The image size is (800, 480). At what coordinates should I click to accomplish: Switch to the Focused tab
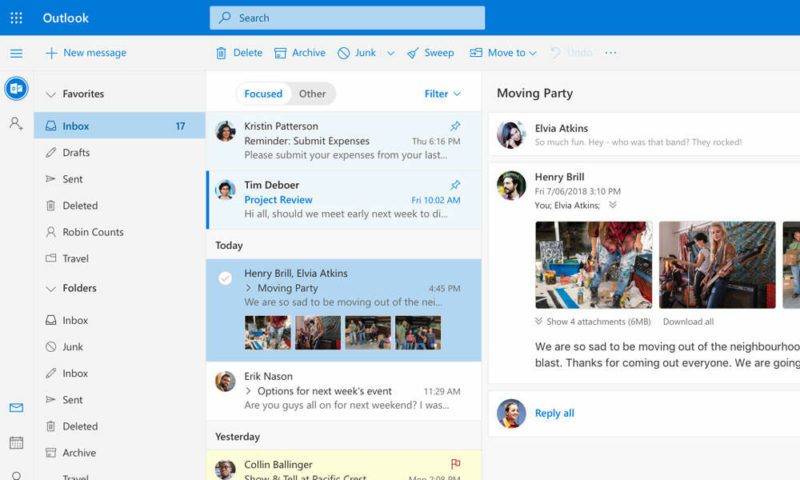click(263, 94)
